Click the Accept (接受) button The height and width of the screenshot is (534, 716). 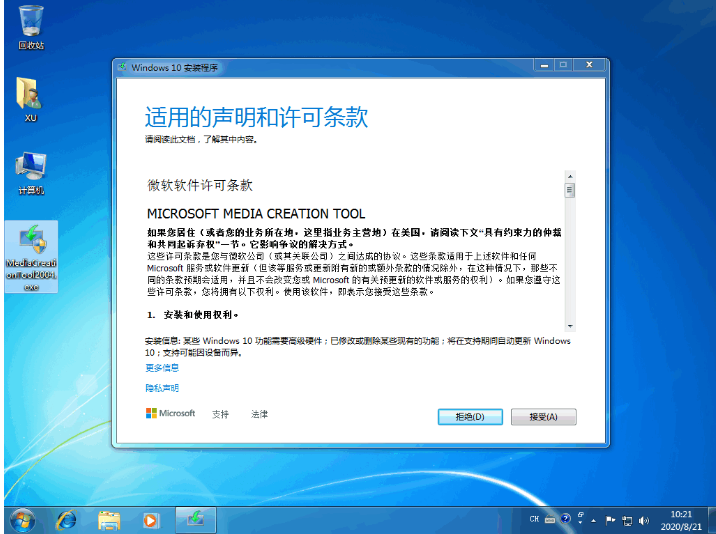543,416
